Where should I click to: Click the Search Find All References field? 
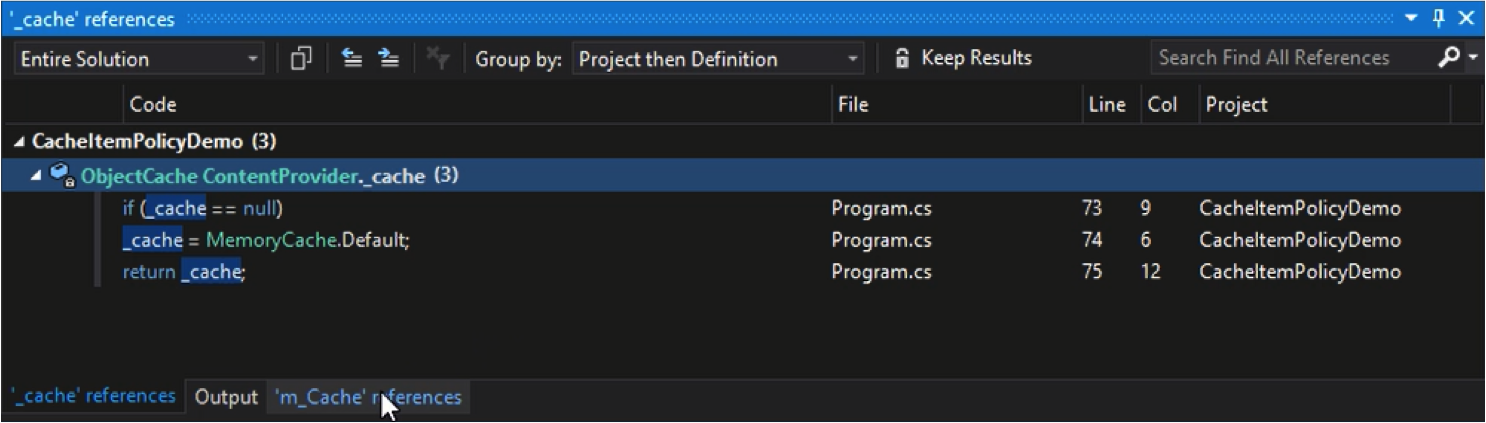1292,58
